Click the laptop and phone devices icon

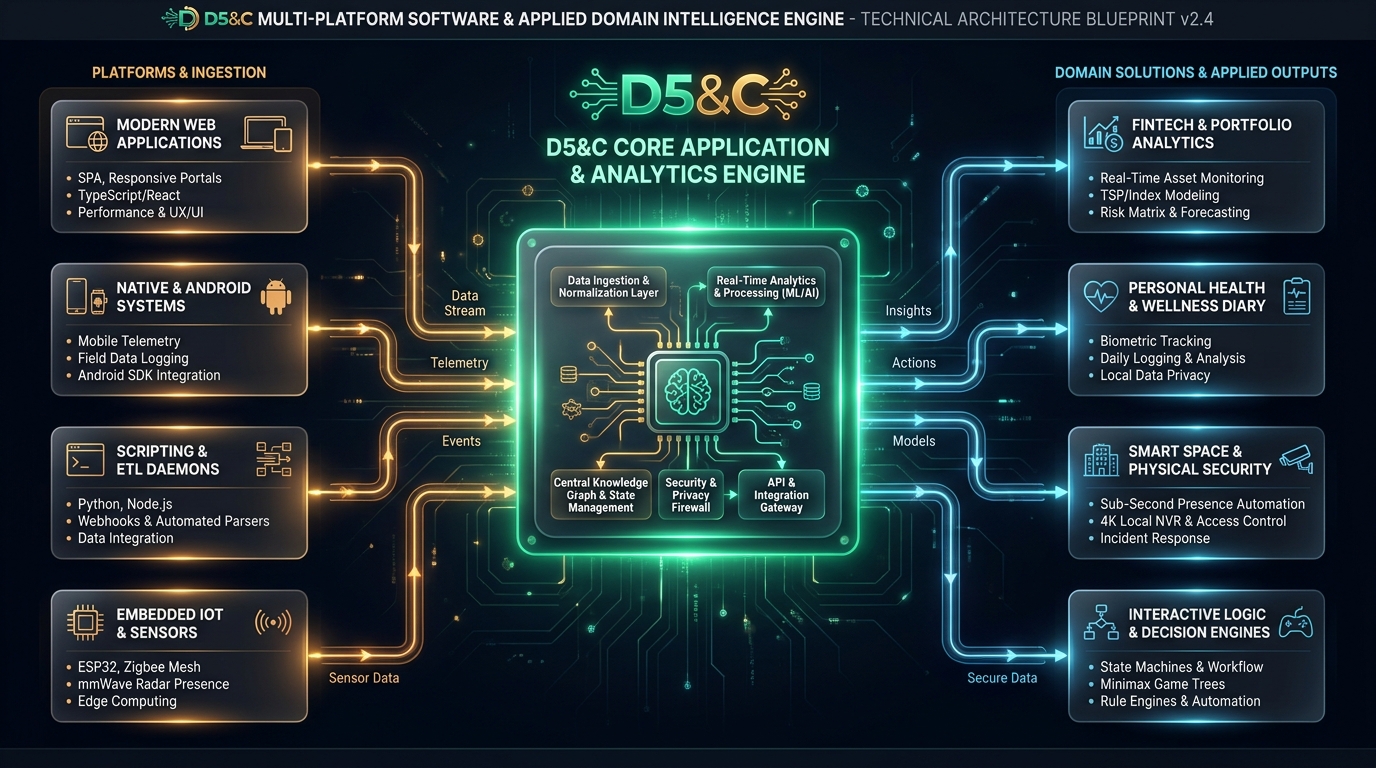(267, 133)
